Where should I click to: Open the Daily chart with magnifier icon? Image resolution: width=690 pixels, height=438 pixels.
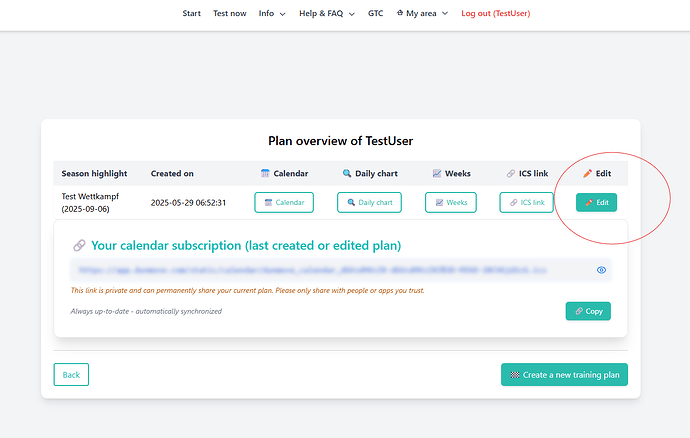(369, 202)
